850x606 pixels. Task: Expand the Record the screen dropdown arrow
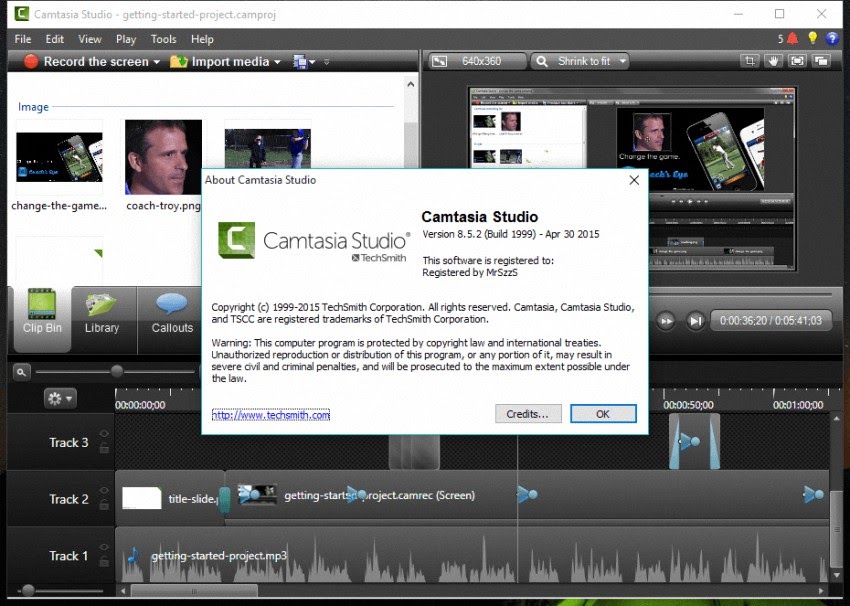tap(154, 61)
